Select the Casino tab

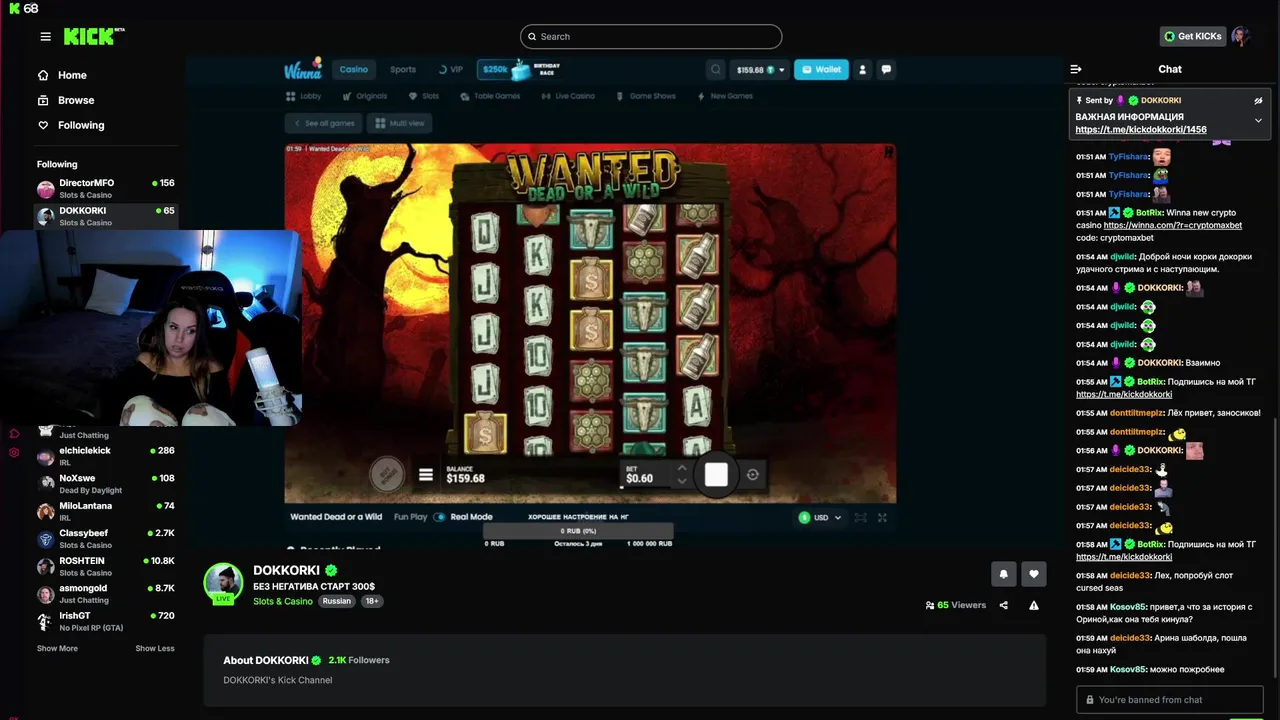pyautogui.click(x=353, y=69)
